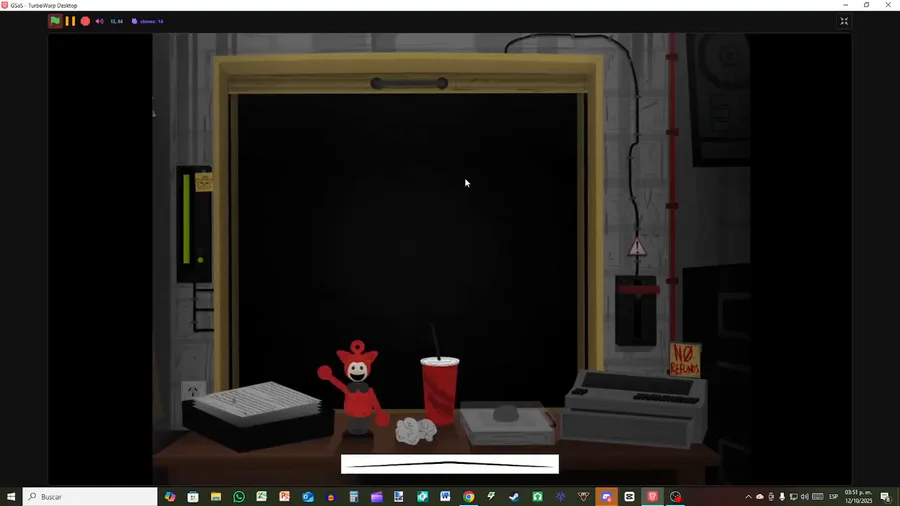The image size is (900, 506).
Task: Open Steam from taskbar
Action: (514, 496)
